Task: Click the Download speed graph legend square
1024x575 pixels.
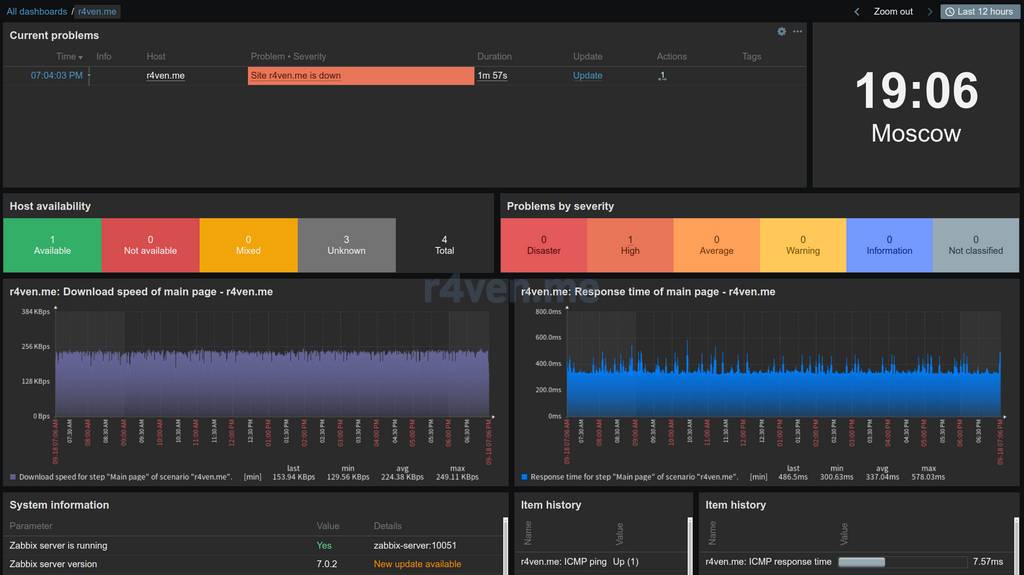Action: coord(13,478)
